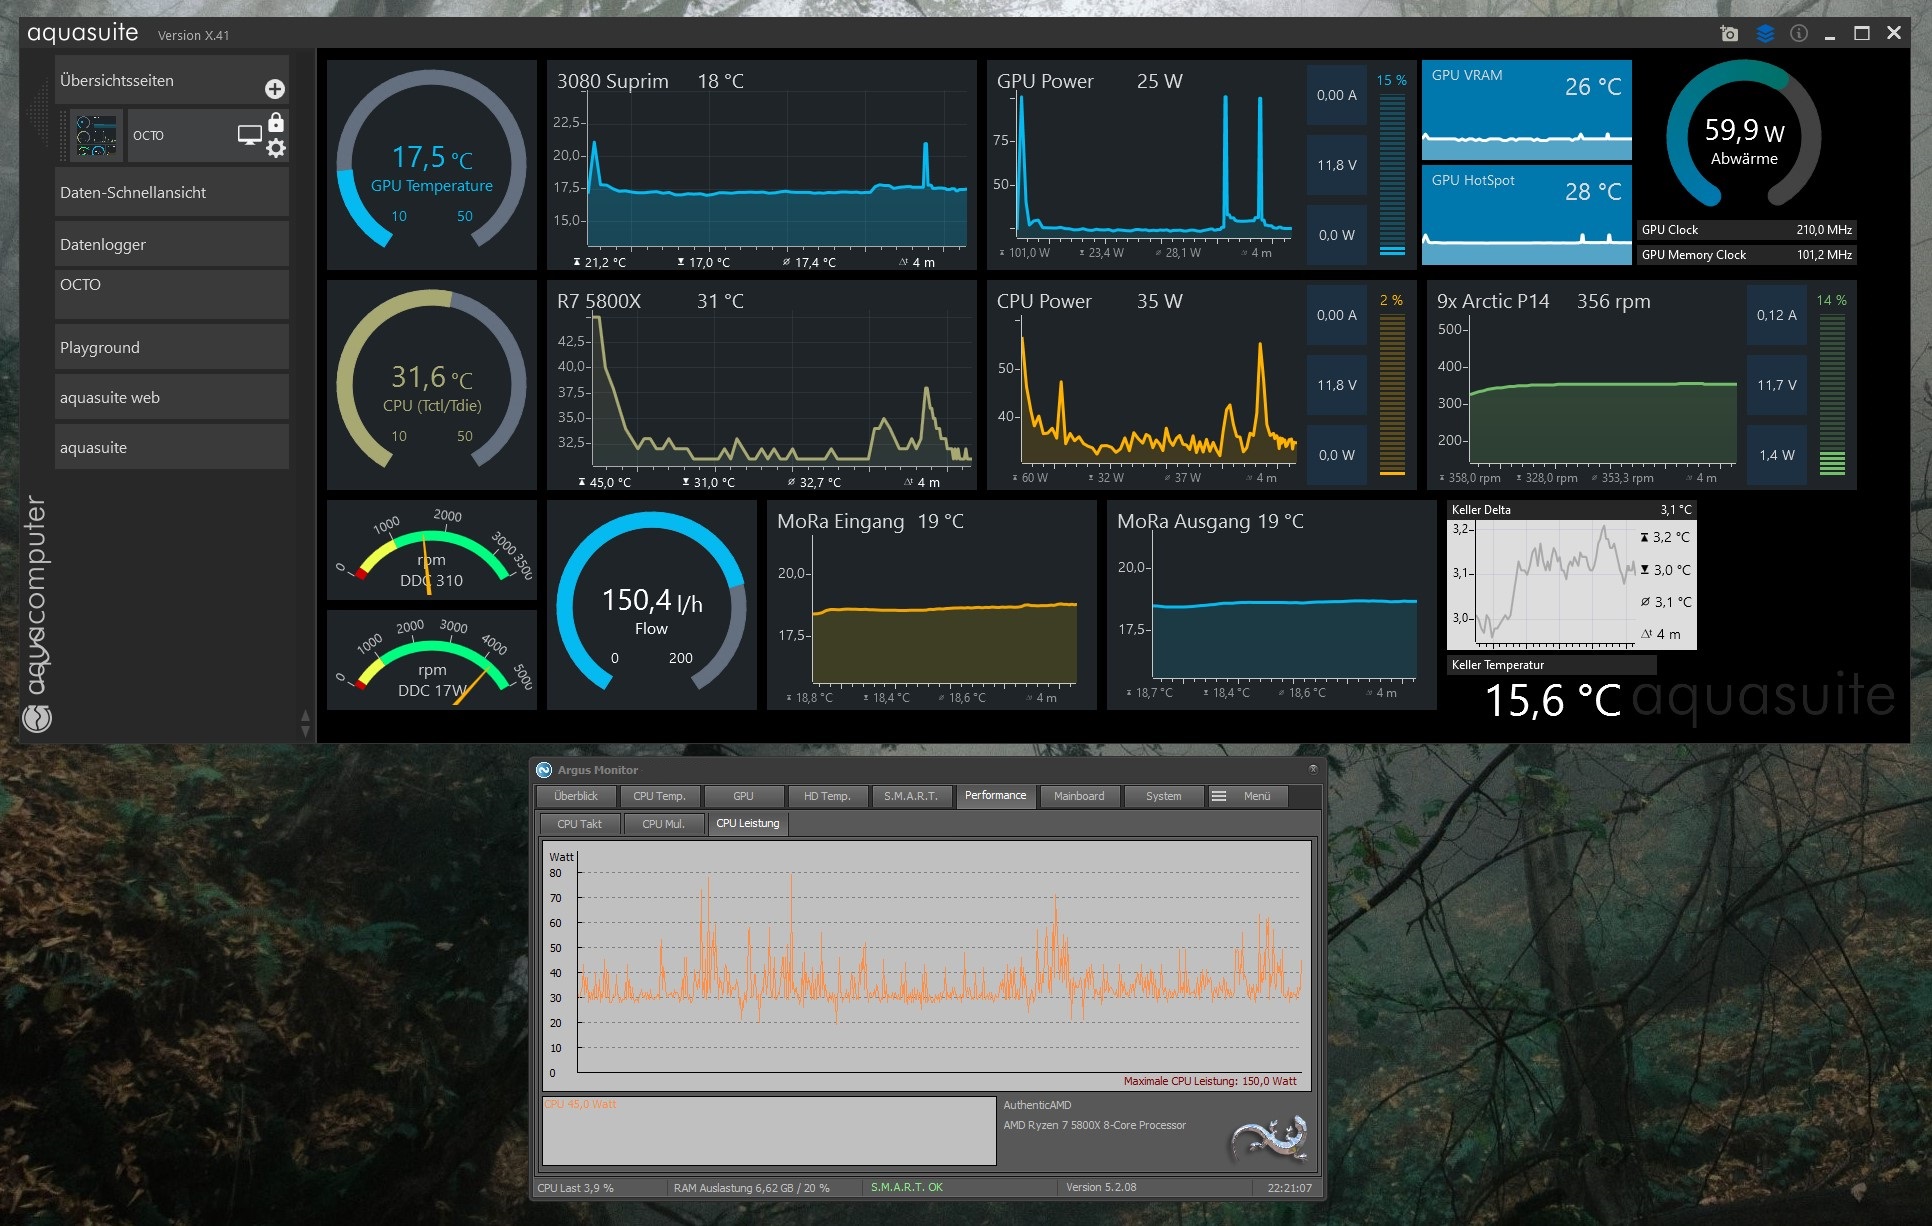This screenshot has width=1932, height=1226.
Task: Toggle the lock icon on OCTO page
Action: [276, 123]
